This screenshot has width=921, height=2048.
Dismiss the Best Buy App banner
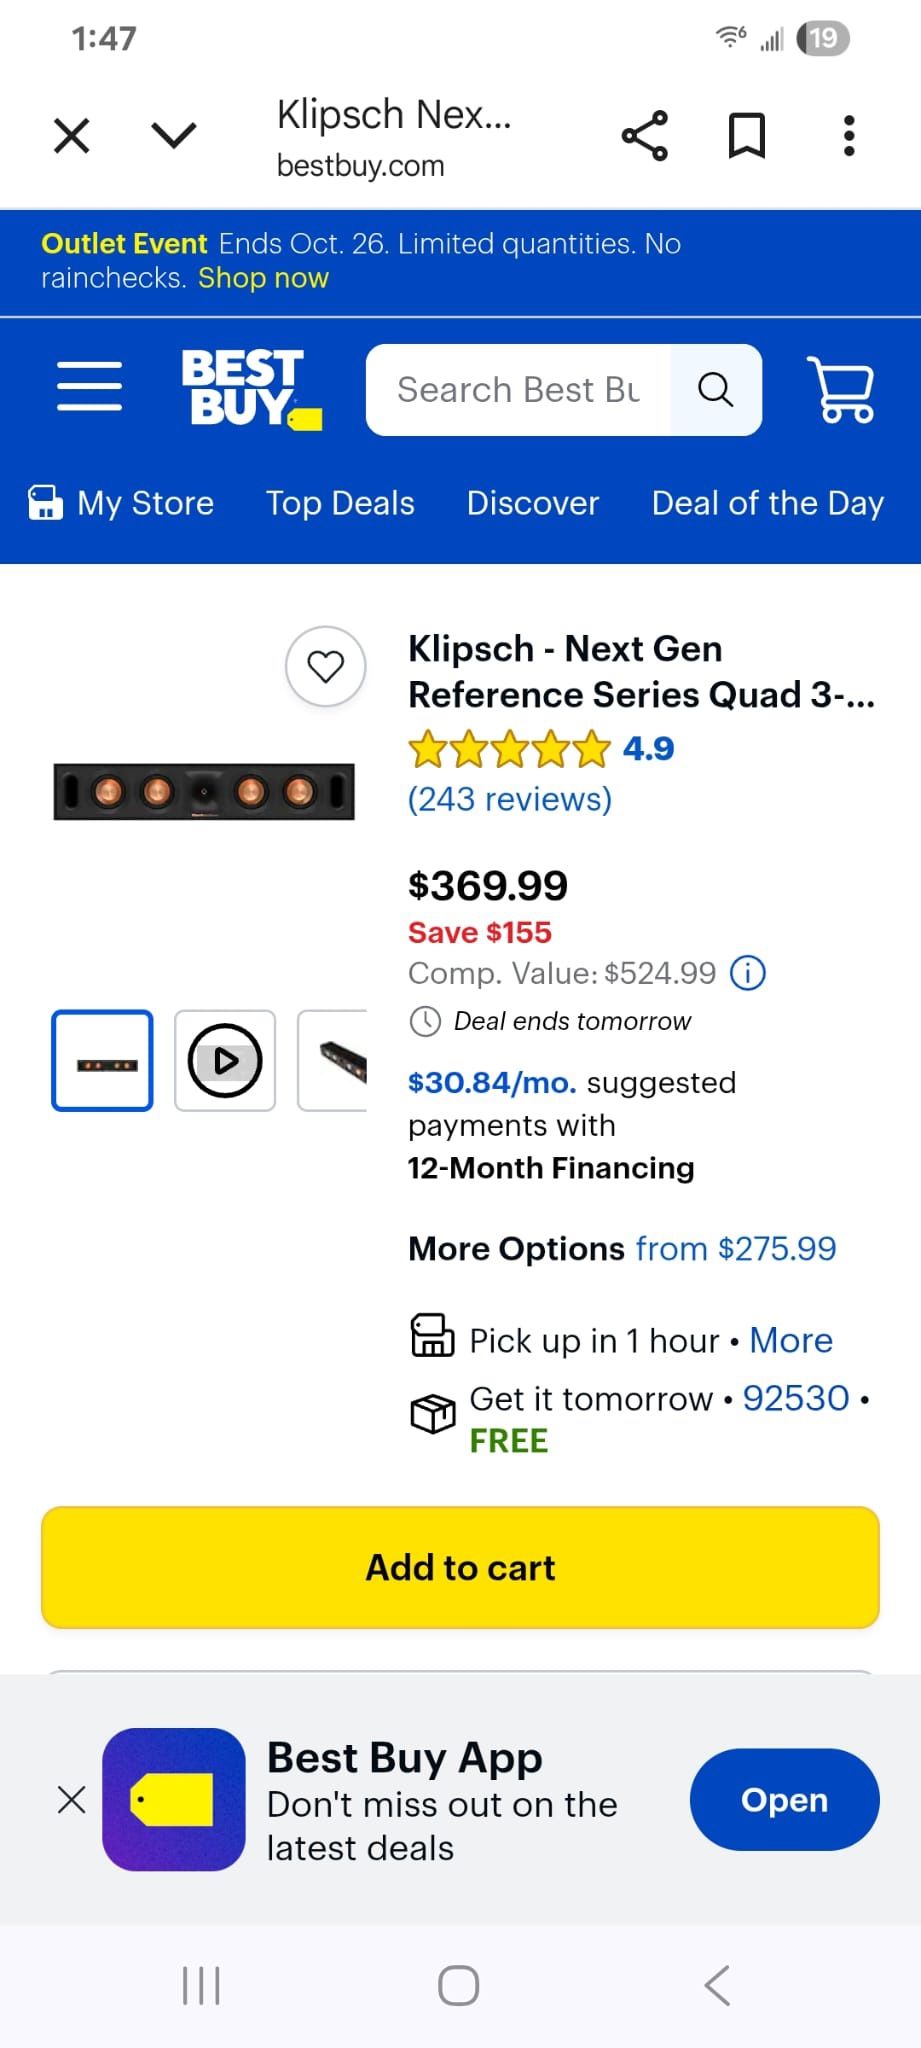coord(71,1799)
